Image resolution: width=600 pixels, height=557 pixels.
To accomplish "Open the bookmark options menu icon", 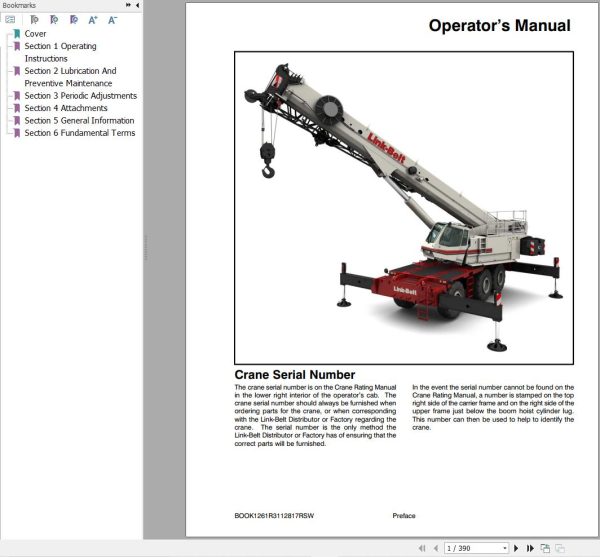I will coord(10,20).
